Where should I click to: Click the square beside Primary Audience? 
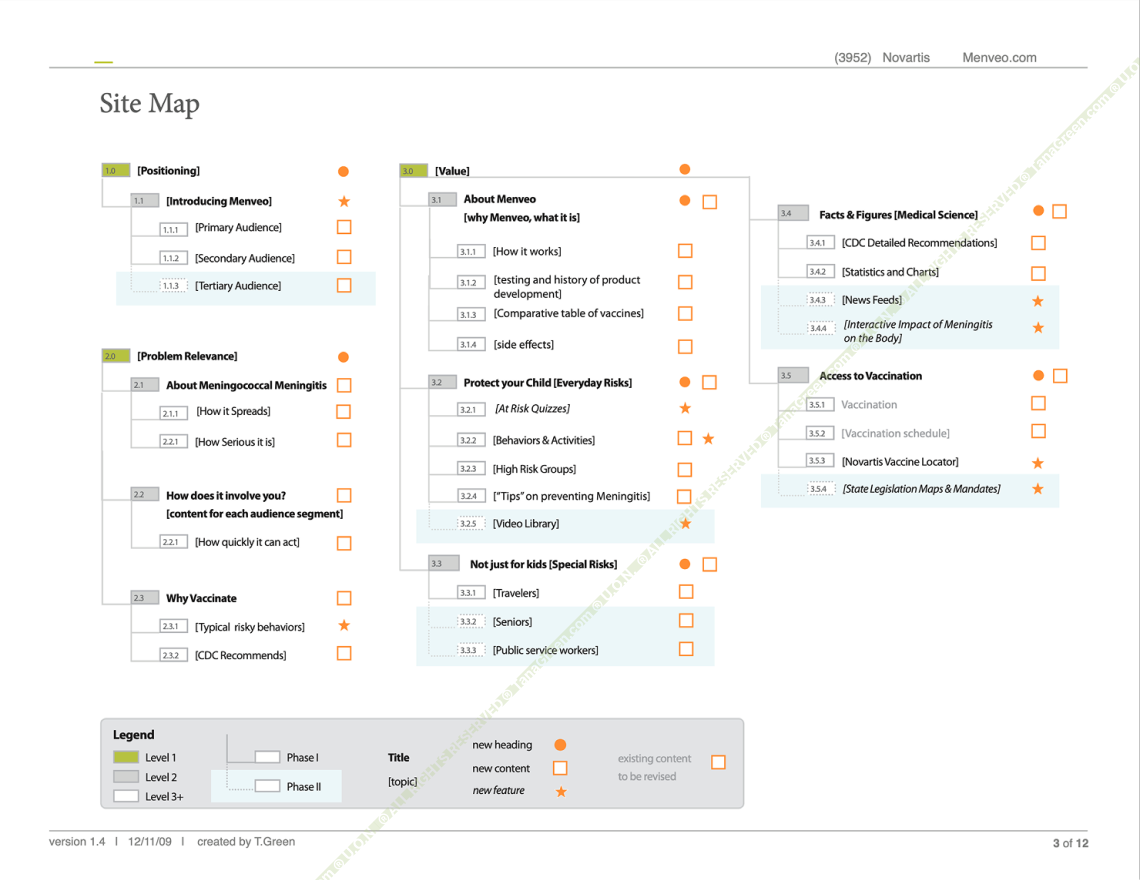tap(344, 227)
